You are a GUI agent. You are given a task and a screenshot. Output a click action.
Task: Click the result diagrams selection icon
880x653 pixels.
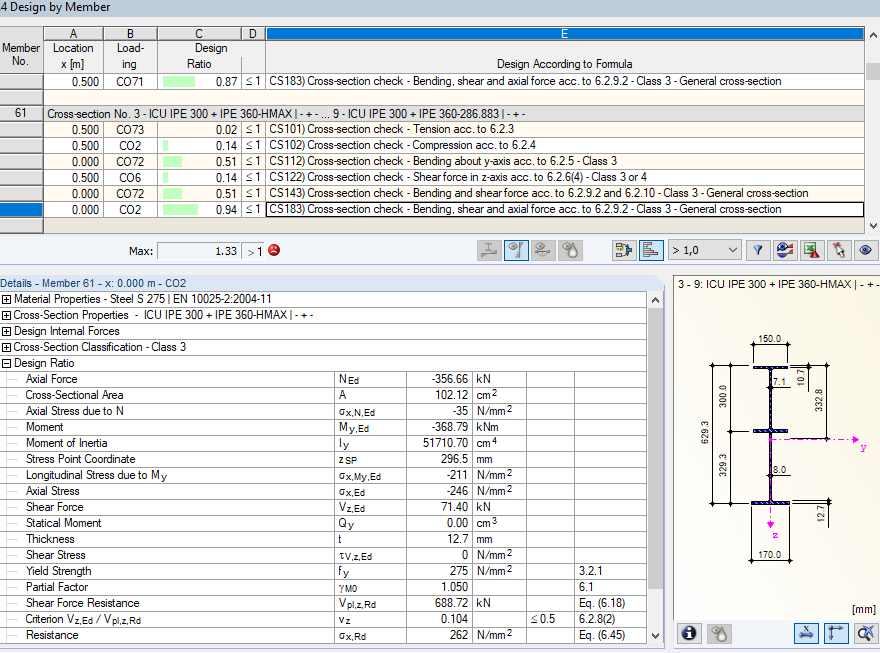tap(625, 250)
